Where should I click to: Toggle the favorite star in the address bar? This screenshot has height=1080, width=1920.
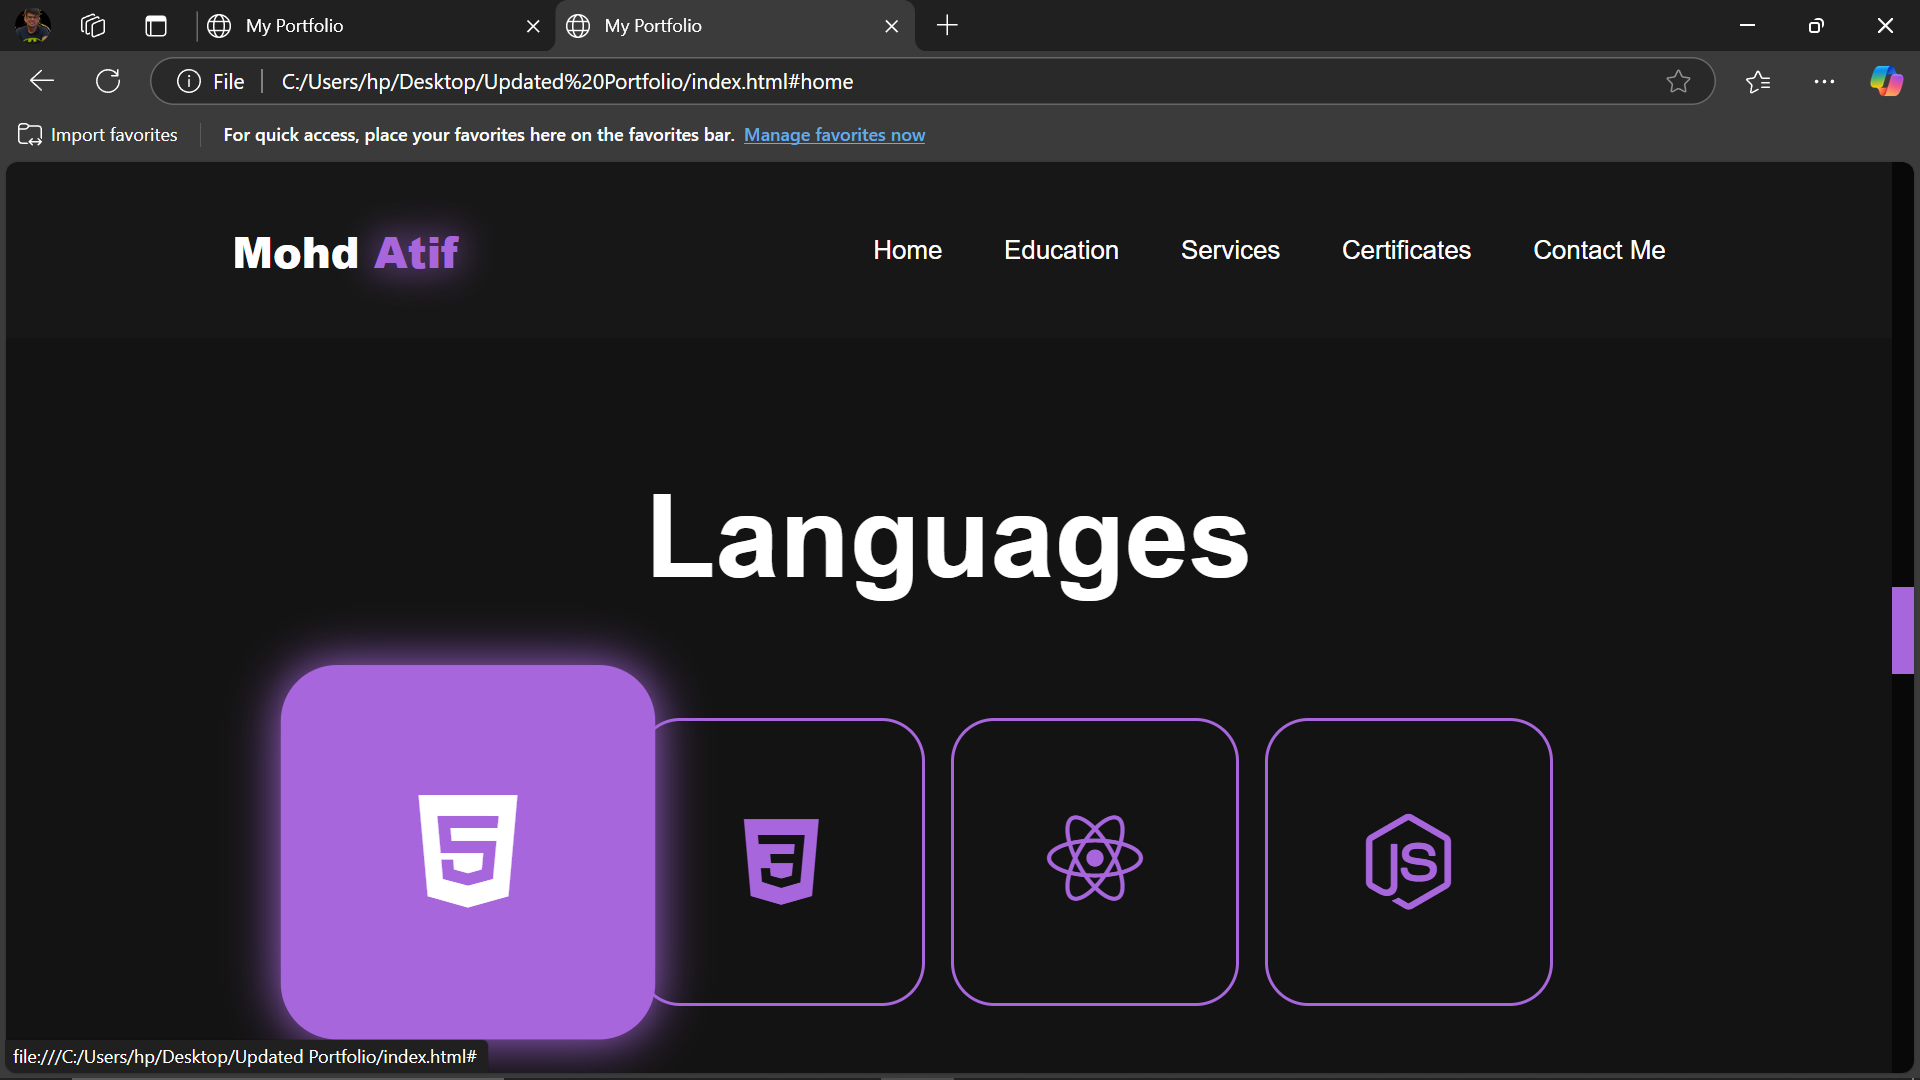tap(1679, 81)
